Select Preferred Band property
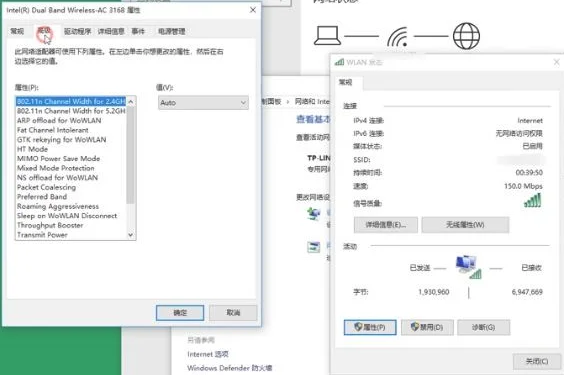564x375 pixels. (42, 197)
